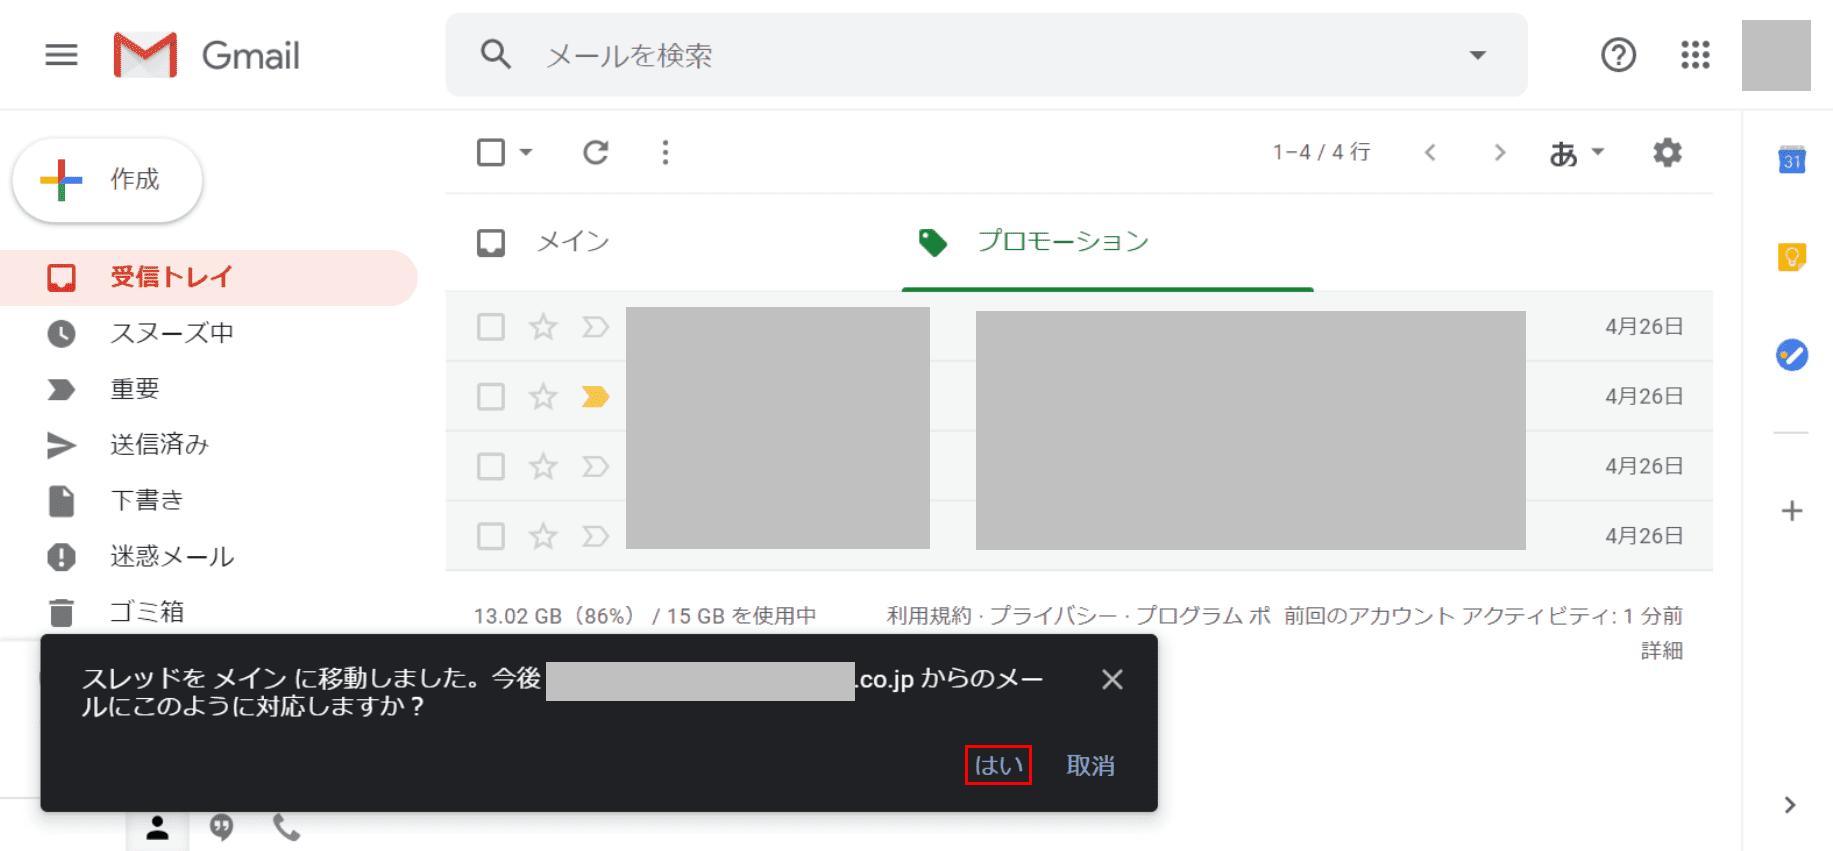Click the 13.02 GB storage usage text
1833x851 pixels.
coord(645,616)
